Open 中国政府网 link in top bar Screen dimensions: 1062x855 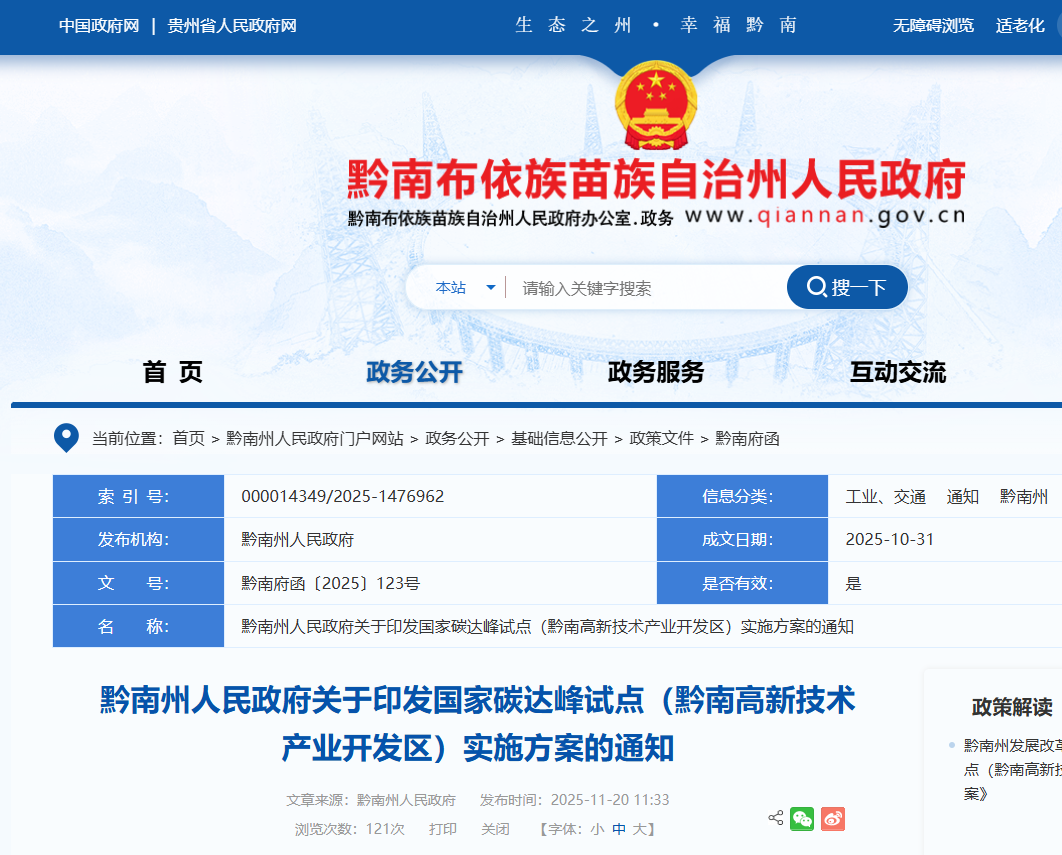point(98,26)
